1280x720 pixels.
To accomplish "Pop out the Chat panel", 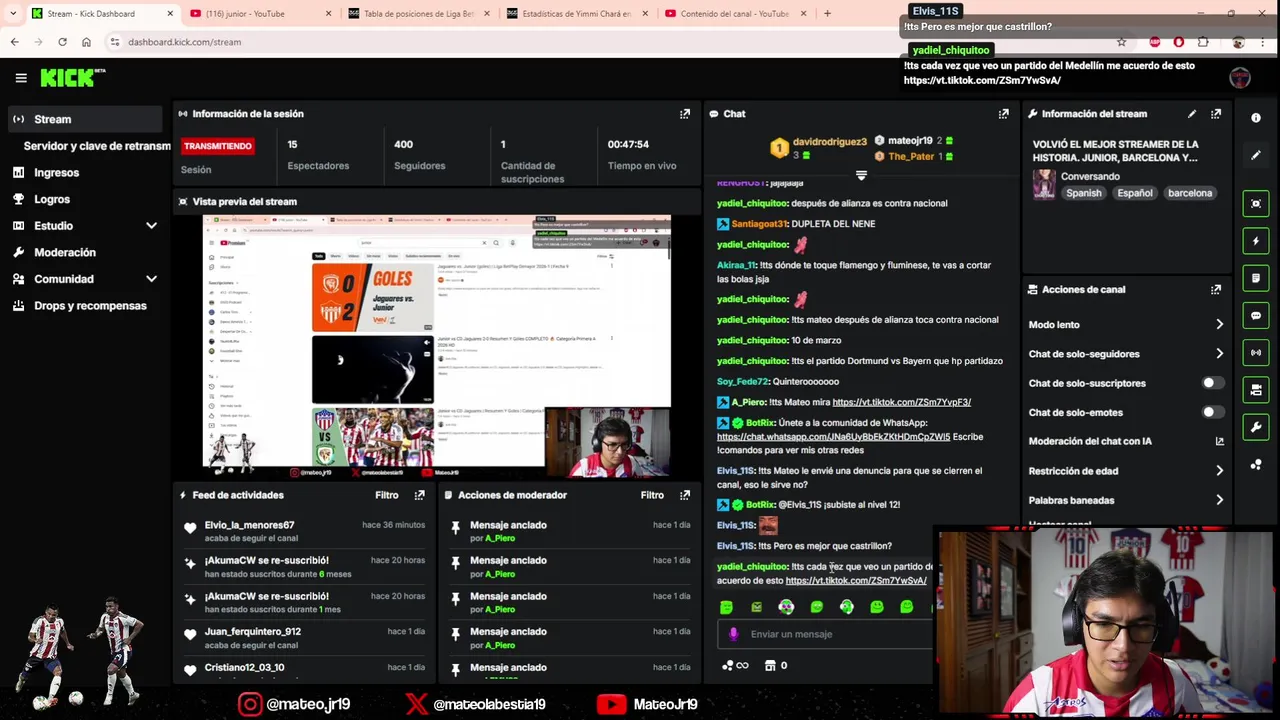I will point(1004,114).
